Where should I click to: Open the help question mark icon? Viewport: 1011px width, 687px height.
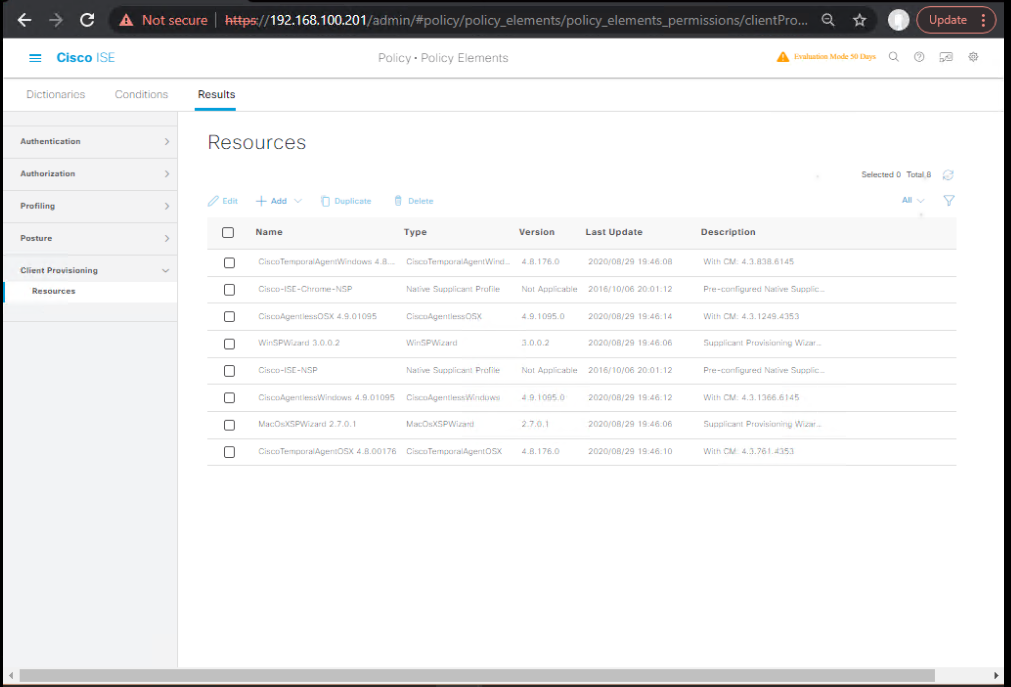point(919,57)
